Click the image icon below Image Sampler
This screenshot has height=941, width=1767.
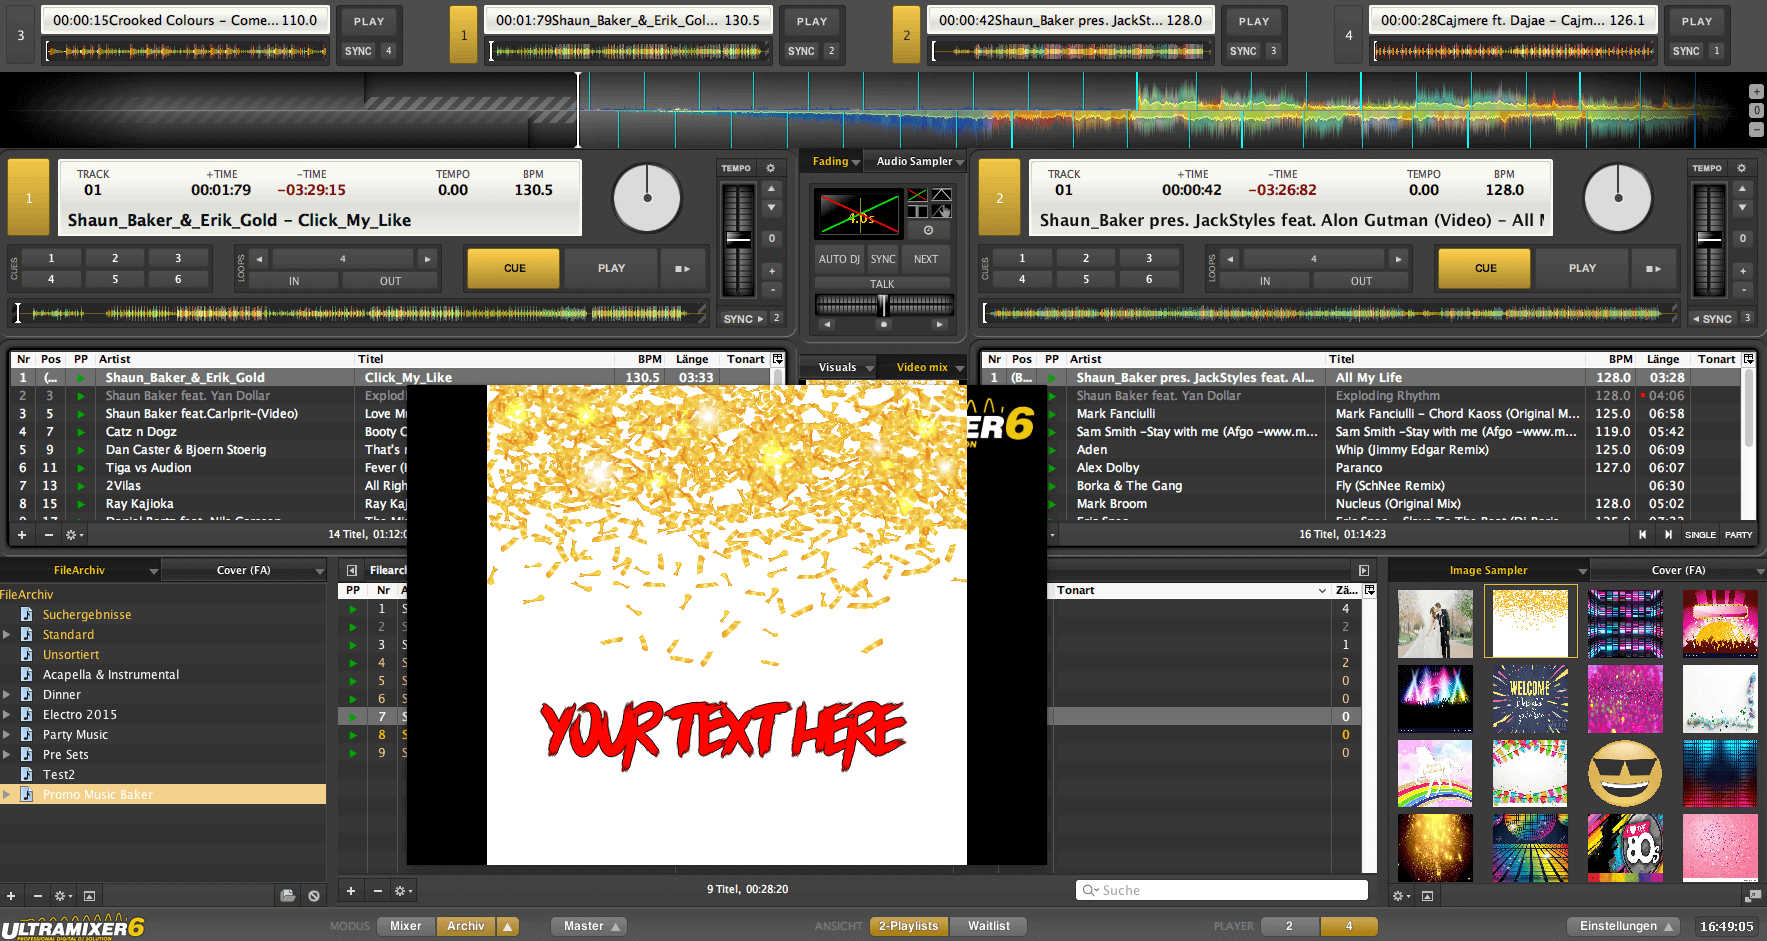[1427, 896]
